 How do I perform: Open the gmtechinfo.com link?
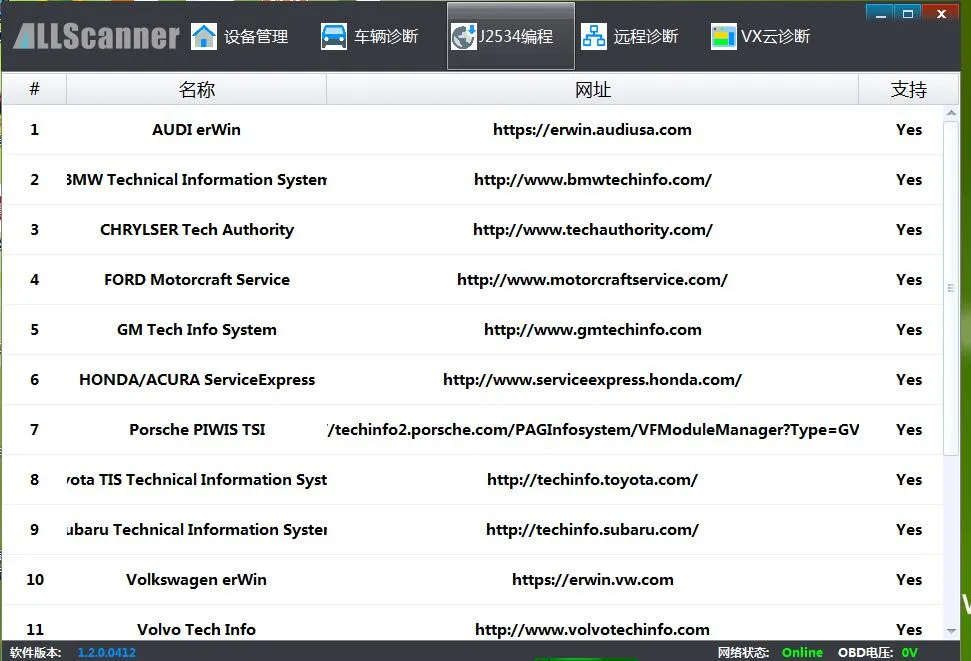593,330
